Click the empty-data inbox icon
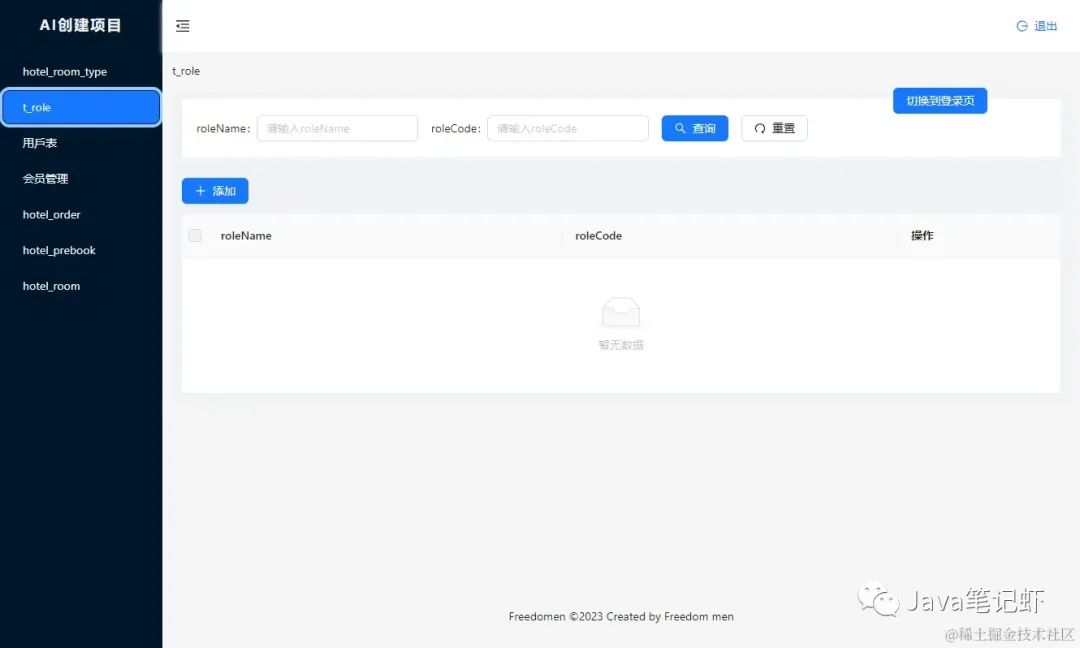This screenshot has width=1080, height=648. (621, 312)
